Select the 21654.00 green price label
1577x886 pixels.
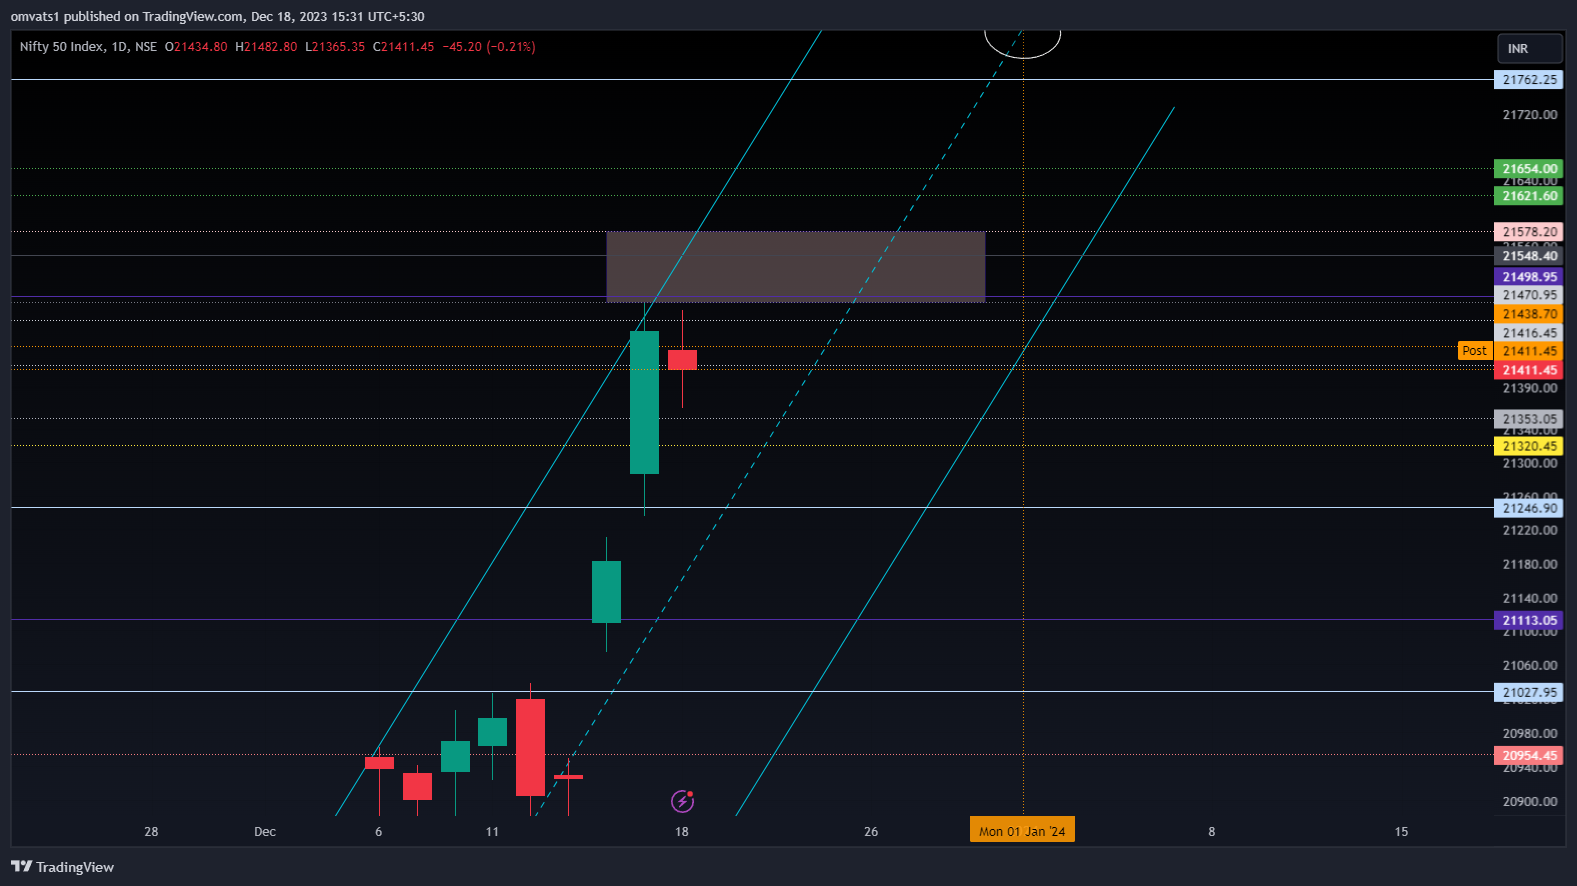(x=1529, y=169)
